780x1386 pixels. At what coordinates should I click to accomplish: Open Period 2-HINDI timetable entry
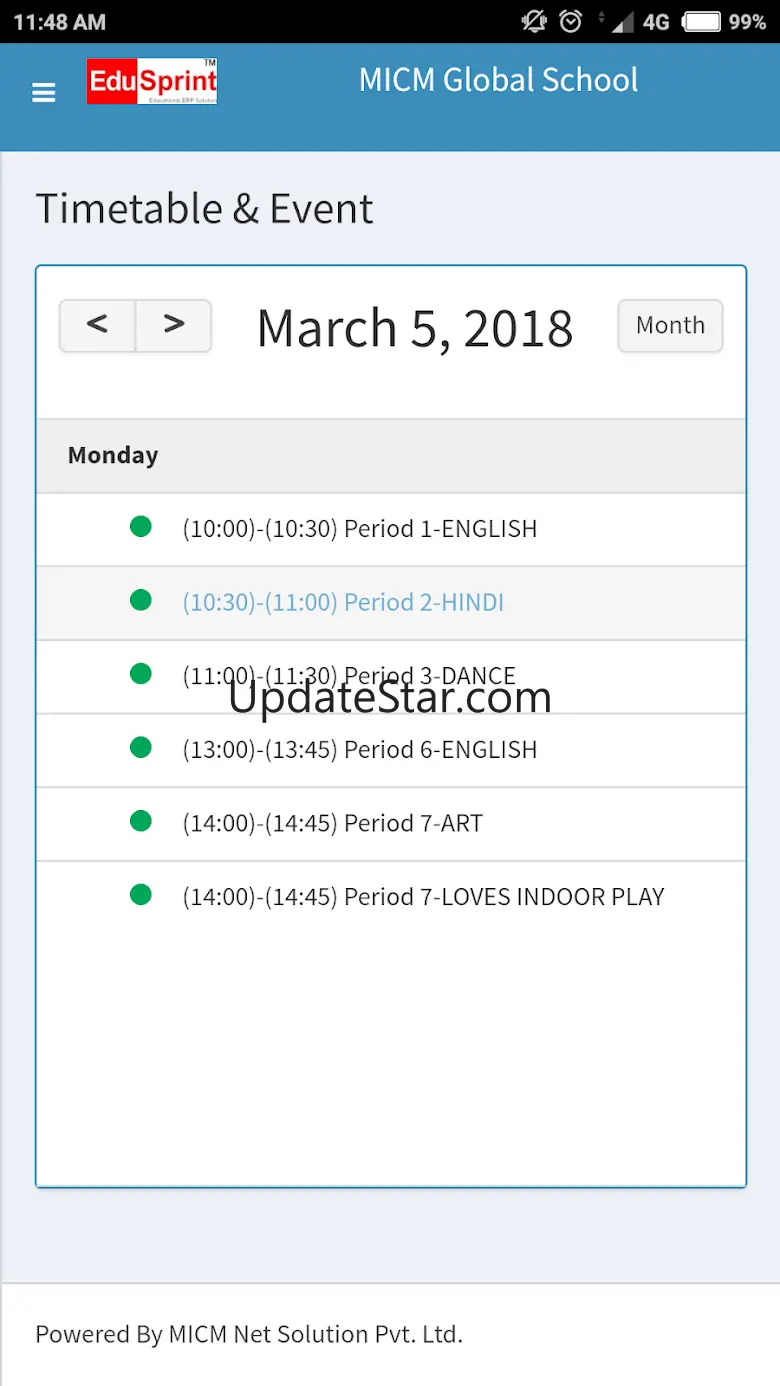(343, 603)
